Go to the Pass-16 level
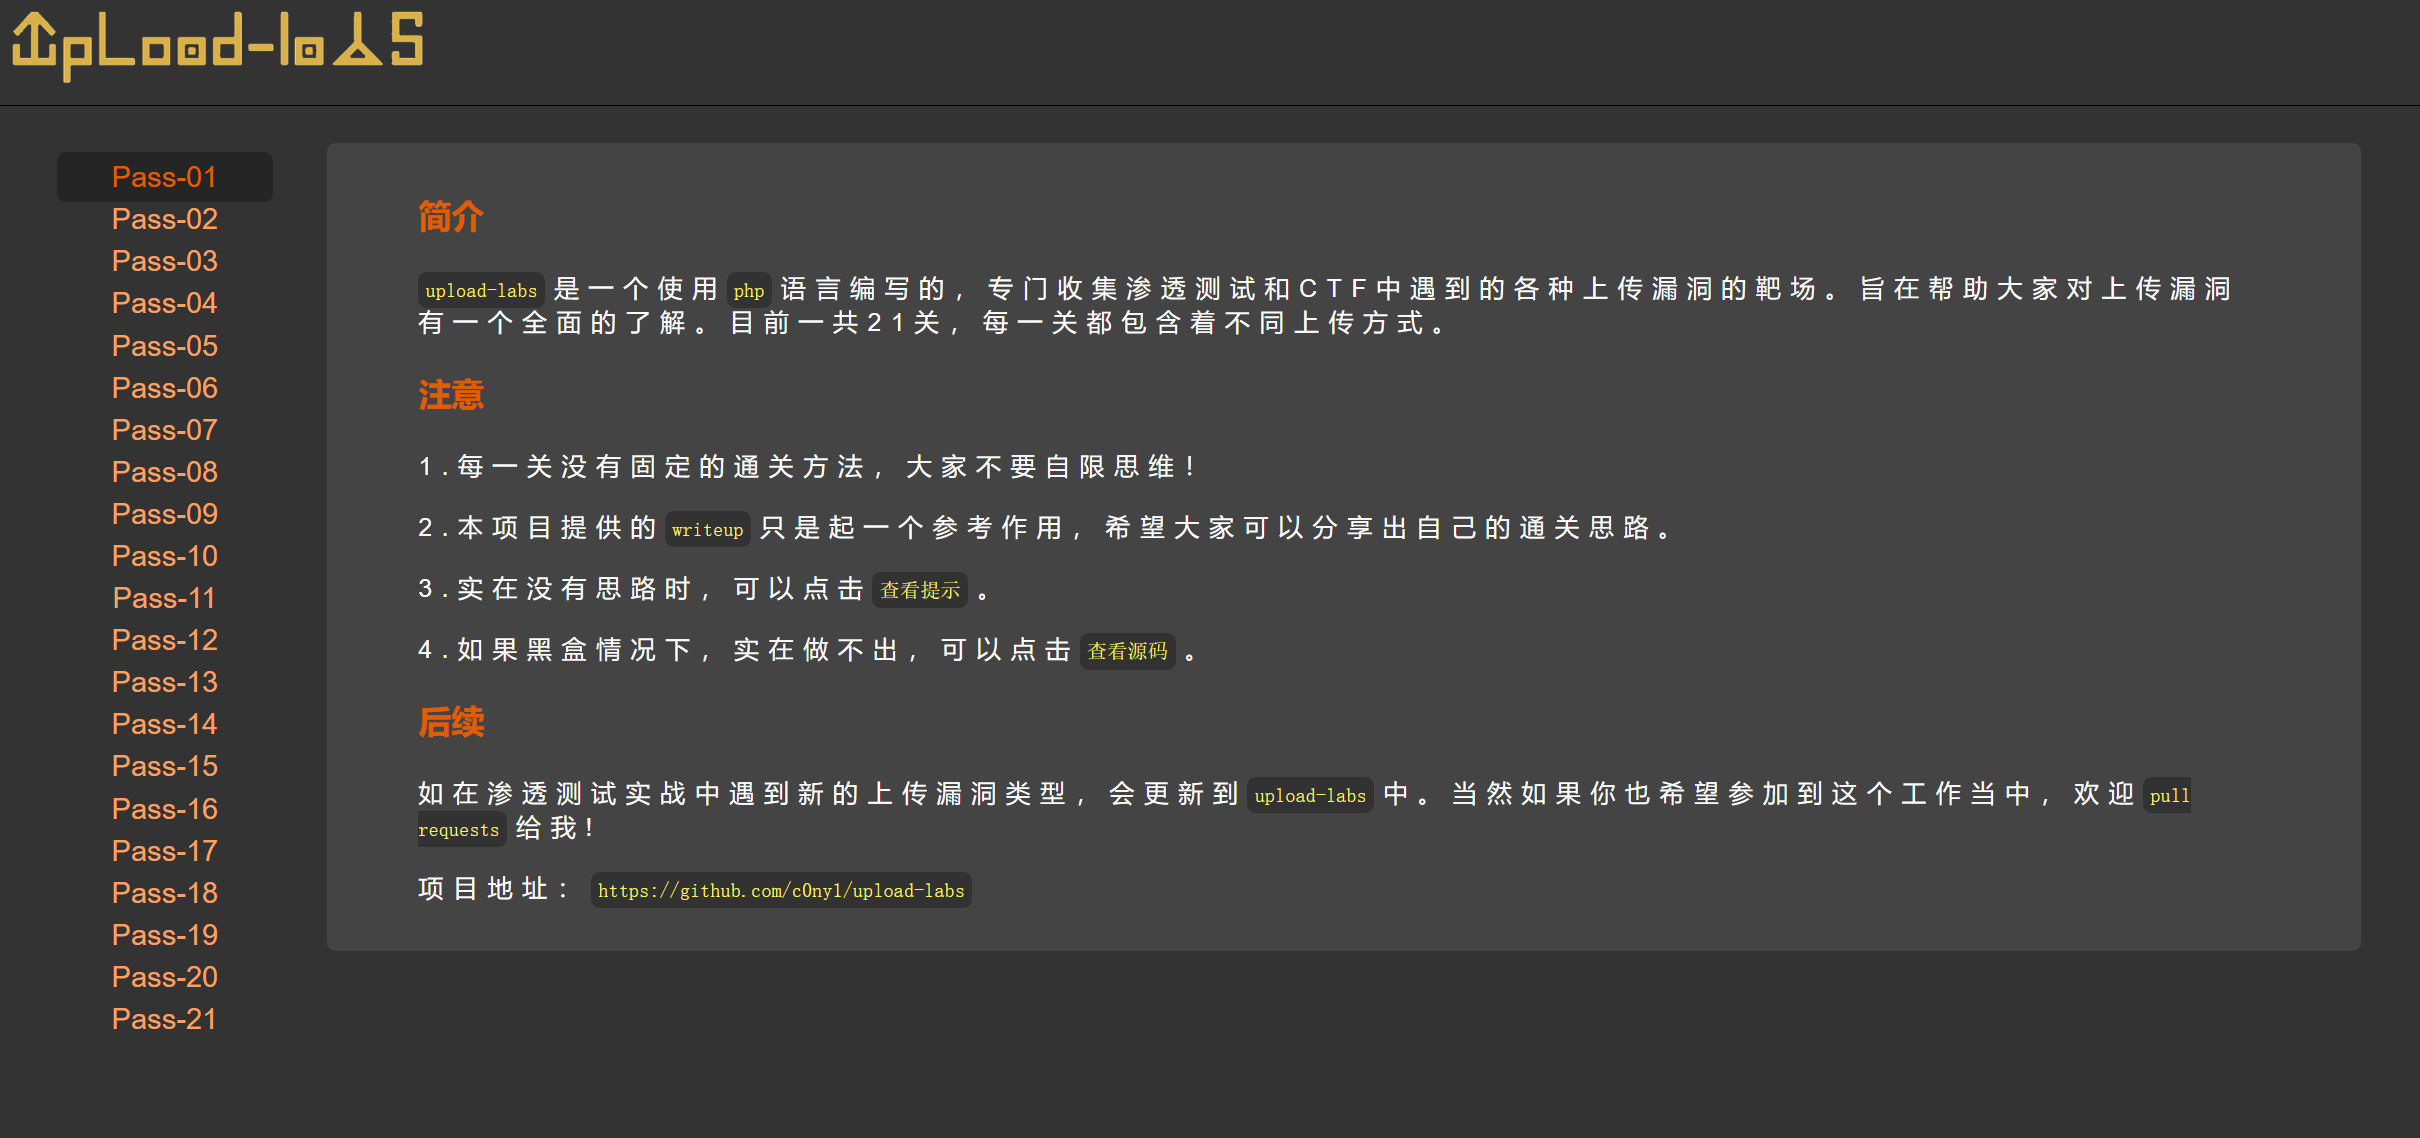The image size is (2420, 1138). pyautogui.click(x=164, y=809)
